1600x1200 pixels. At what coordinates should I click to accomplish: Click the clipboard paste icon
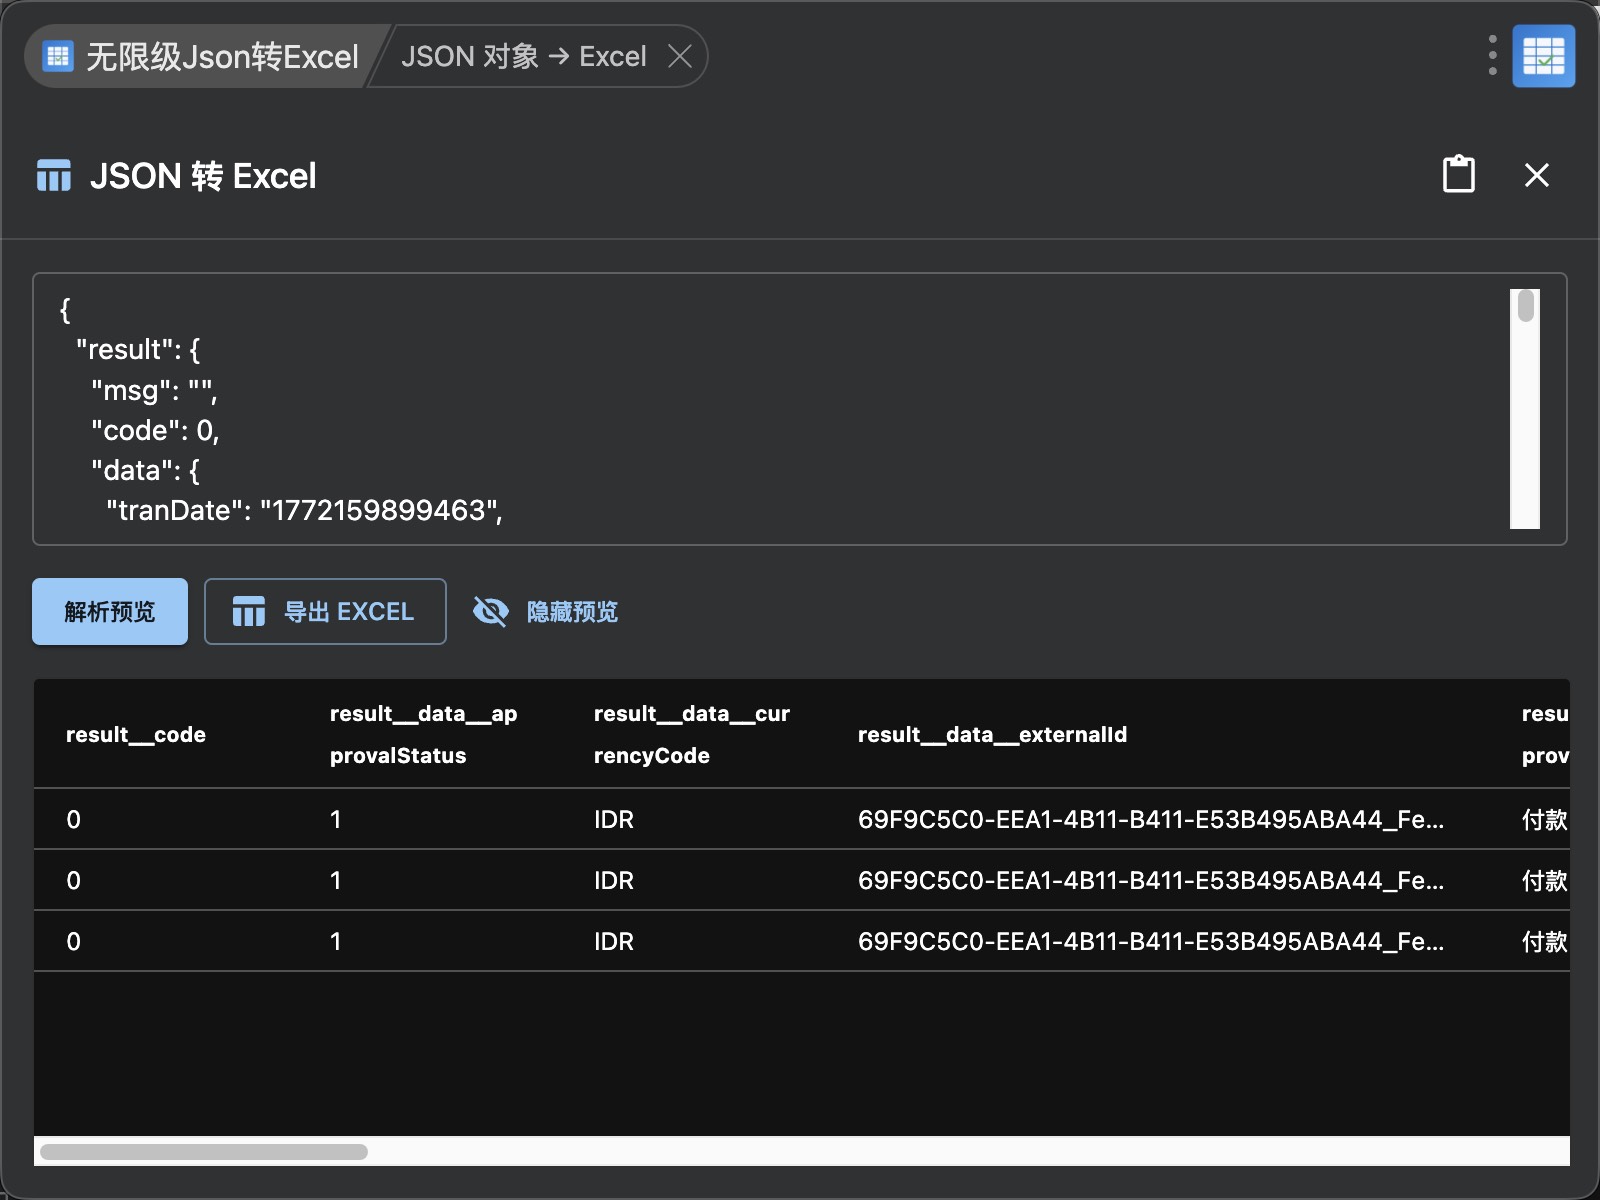click(1458, 175)
